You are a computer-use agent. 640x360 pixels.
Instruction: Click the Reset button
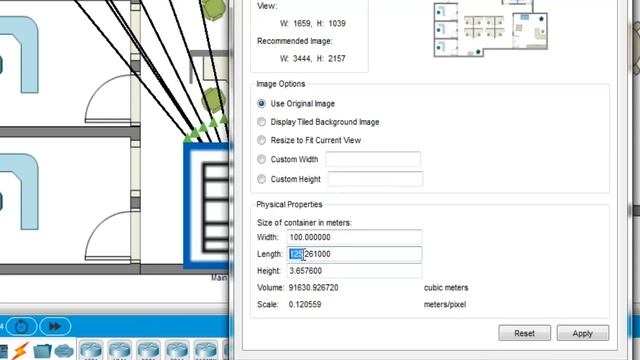coord(524,333)
